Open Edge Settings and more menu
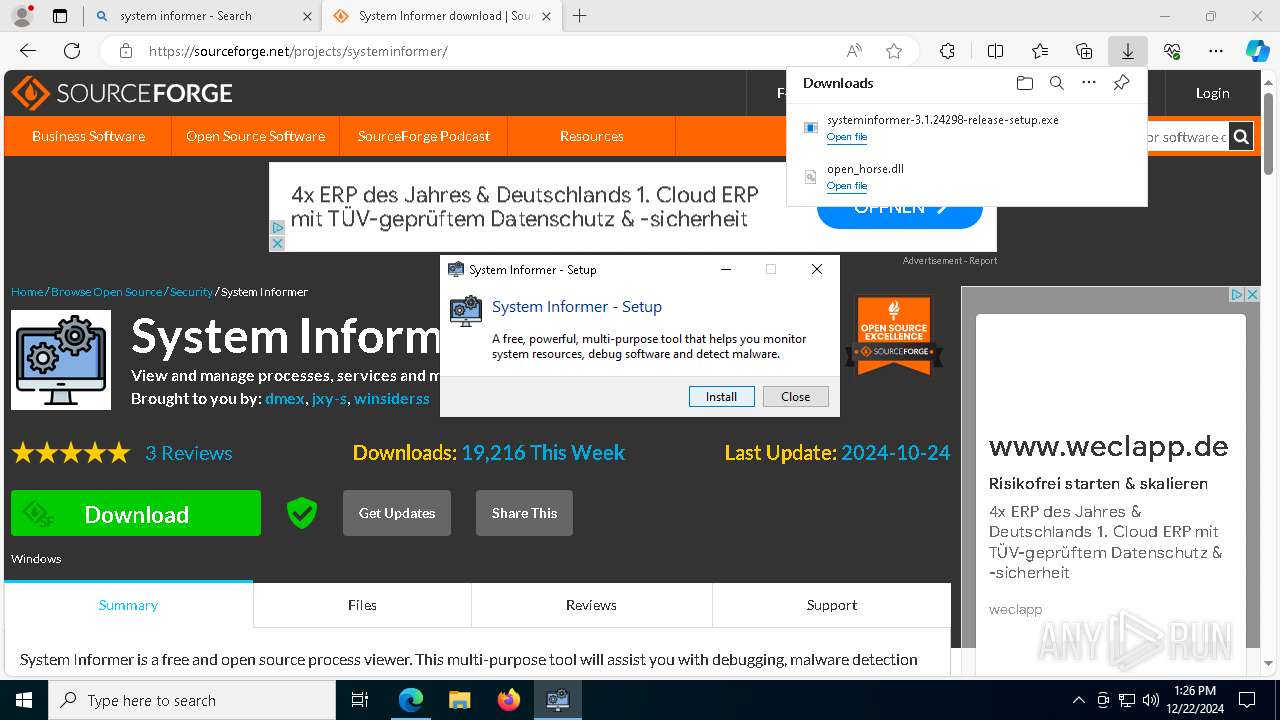 [x=1216, y=51]
